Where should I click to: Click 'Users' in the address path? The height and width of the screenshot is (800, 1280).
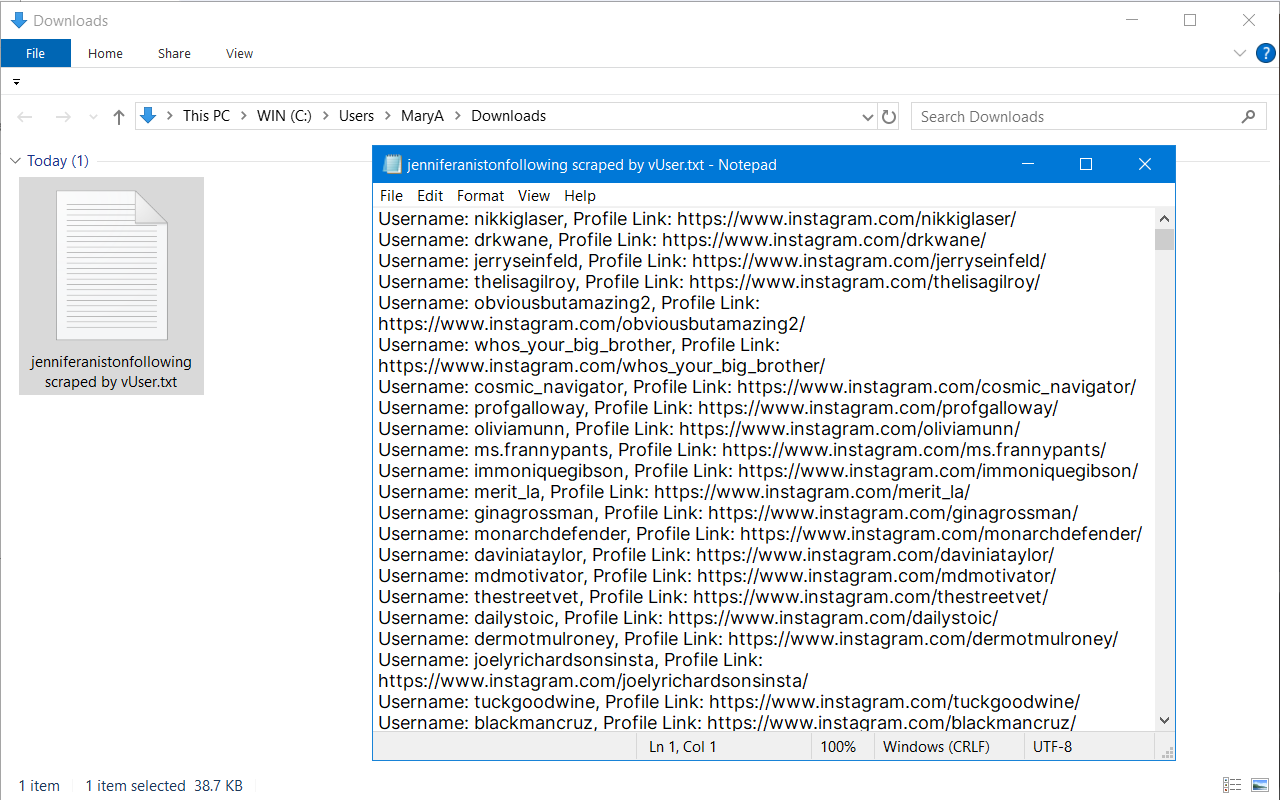coord(356,116)
